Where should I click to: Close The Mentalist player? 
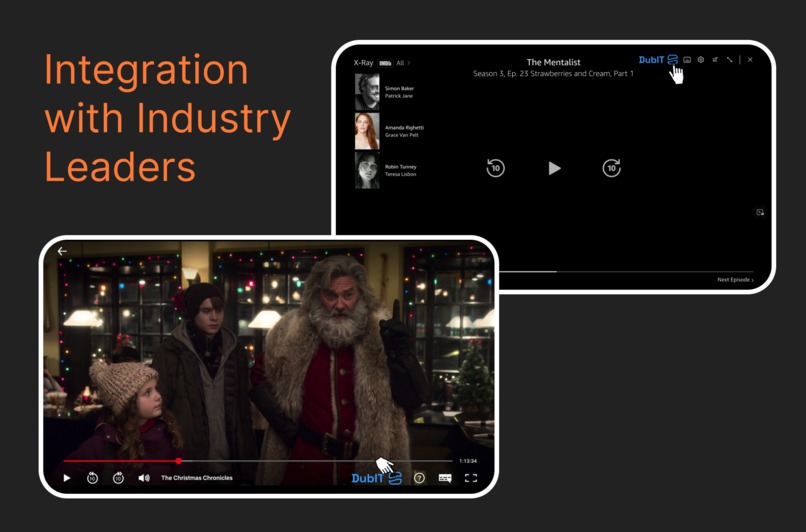click(x=750, y=60)
